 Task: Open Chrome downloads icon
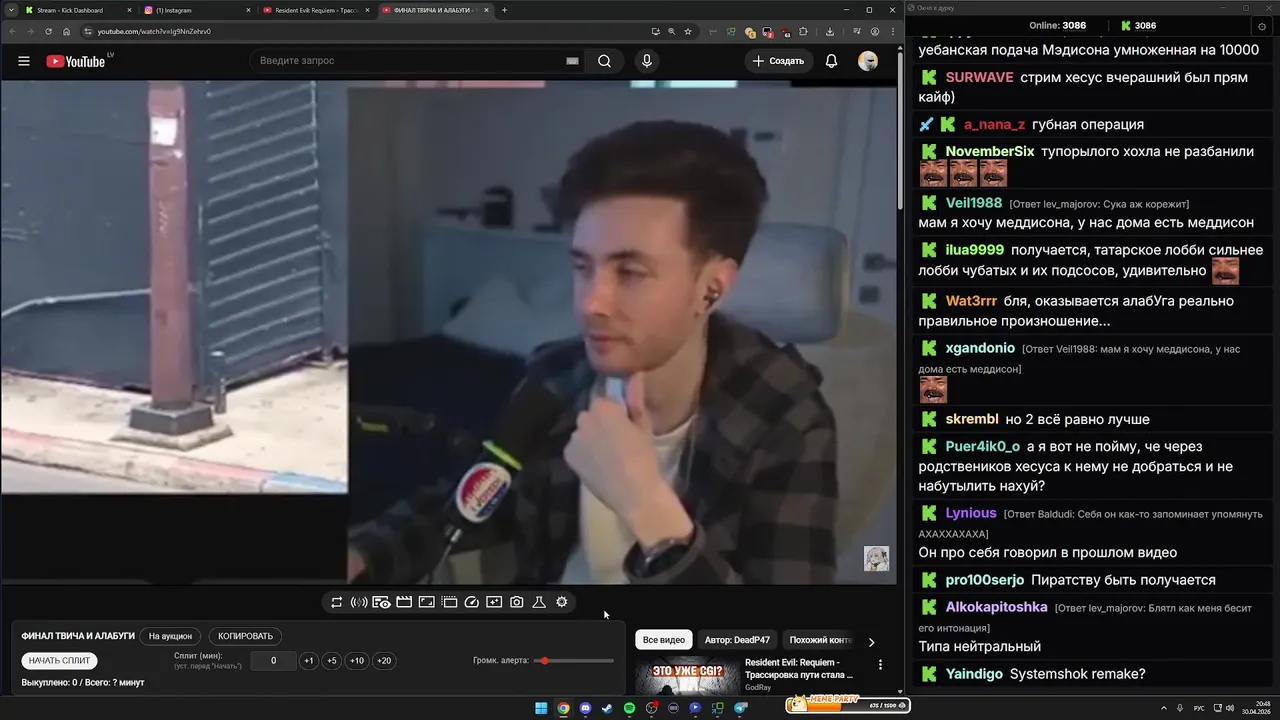point(830,31)
